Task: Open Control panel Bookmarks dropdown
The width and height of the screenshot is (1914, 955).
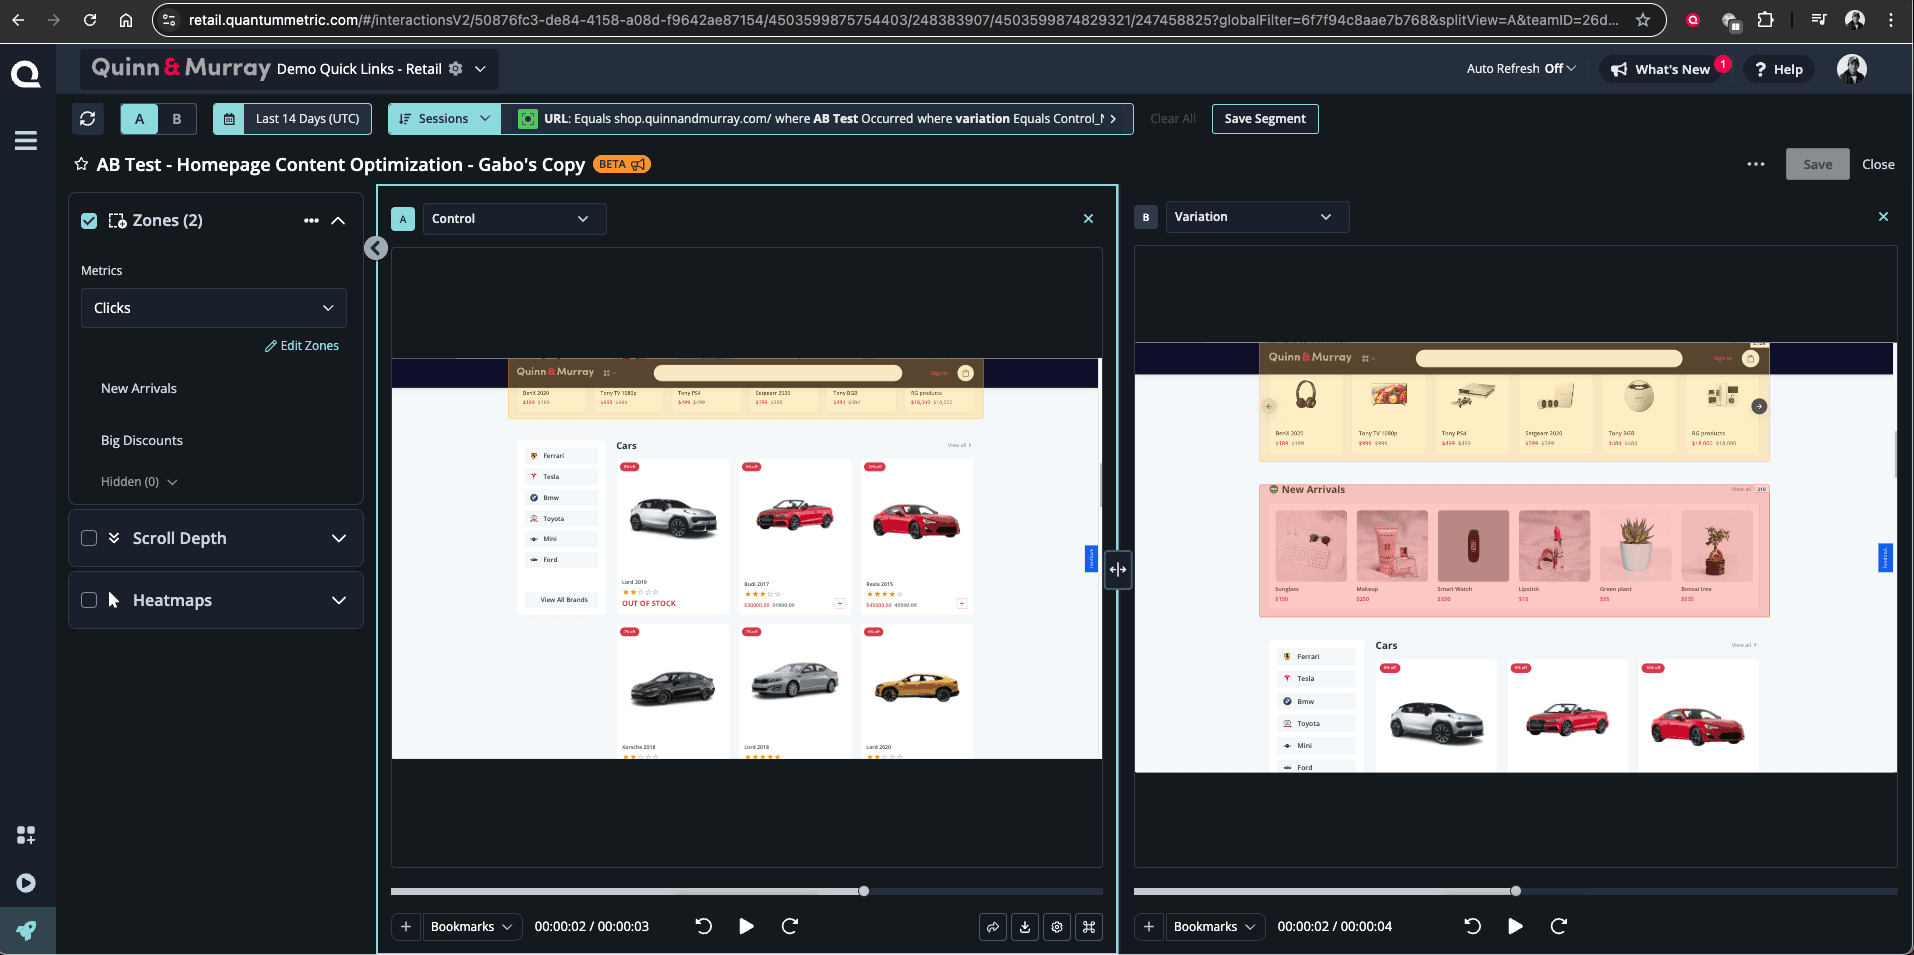Action: (x=471, y=927)
